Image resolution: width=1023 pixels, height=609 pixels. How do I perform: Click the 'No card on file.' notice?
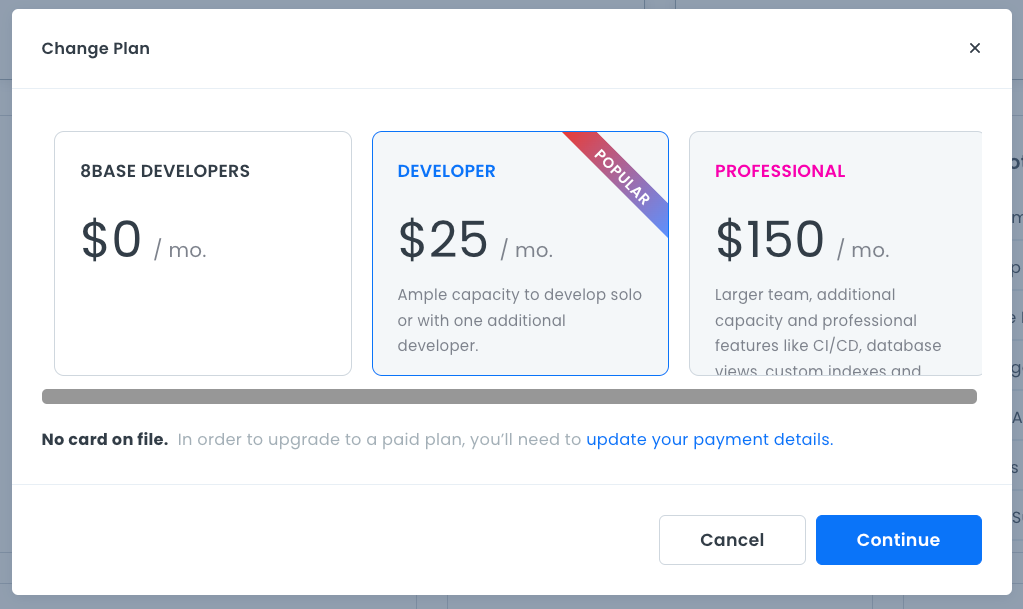[105, 440]
